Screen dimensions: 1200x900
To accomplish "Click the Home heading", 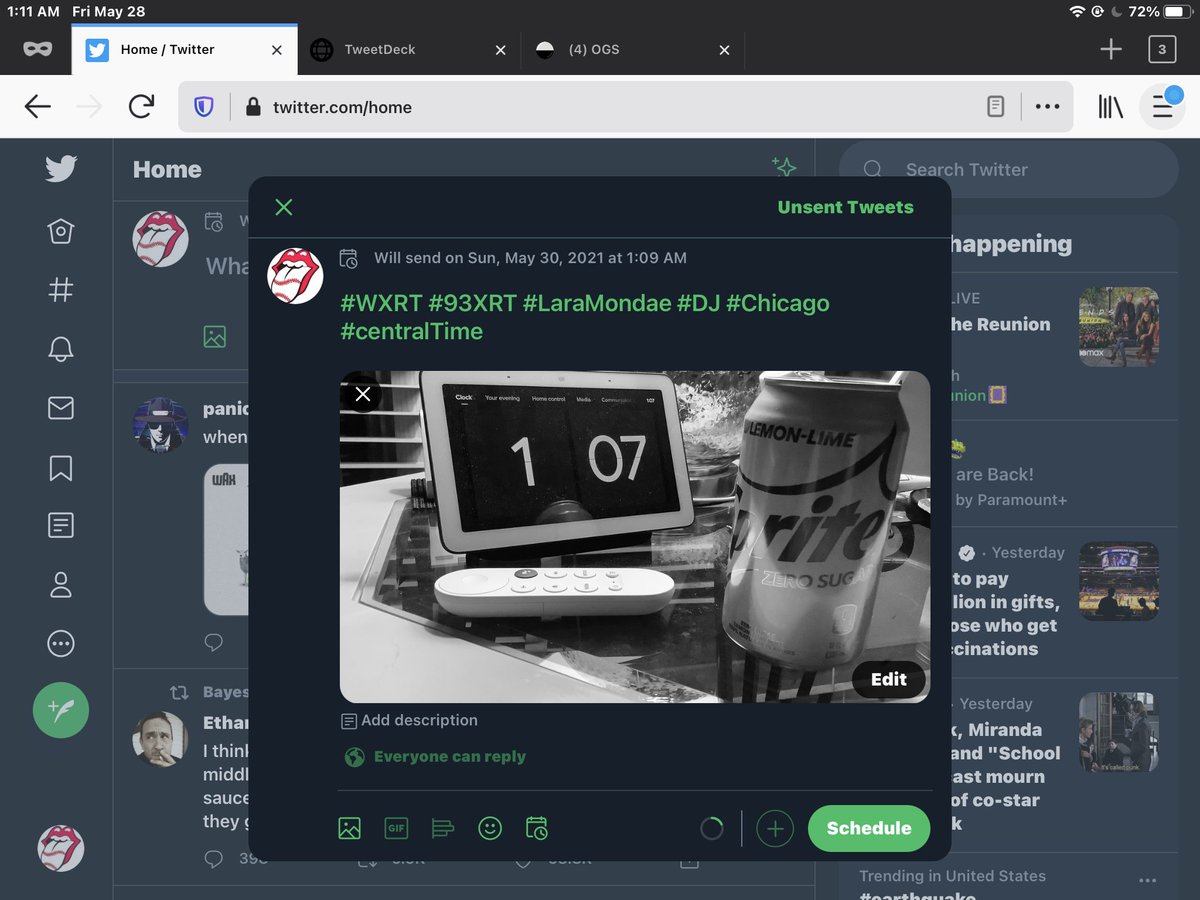I will pyautogui.click(x=167, y=170).
